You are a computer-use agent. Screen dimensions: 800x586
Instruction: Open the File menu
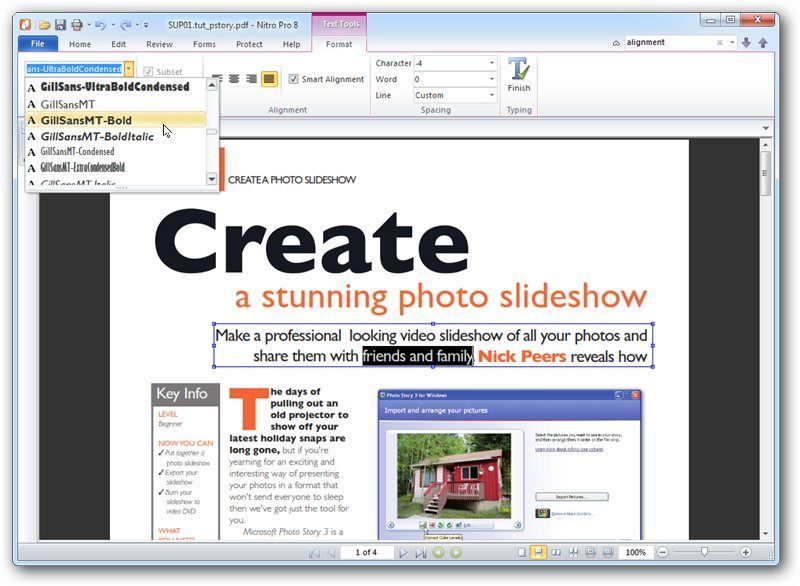(38, 44)
